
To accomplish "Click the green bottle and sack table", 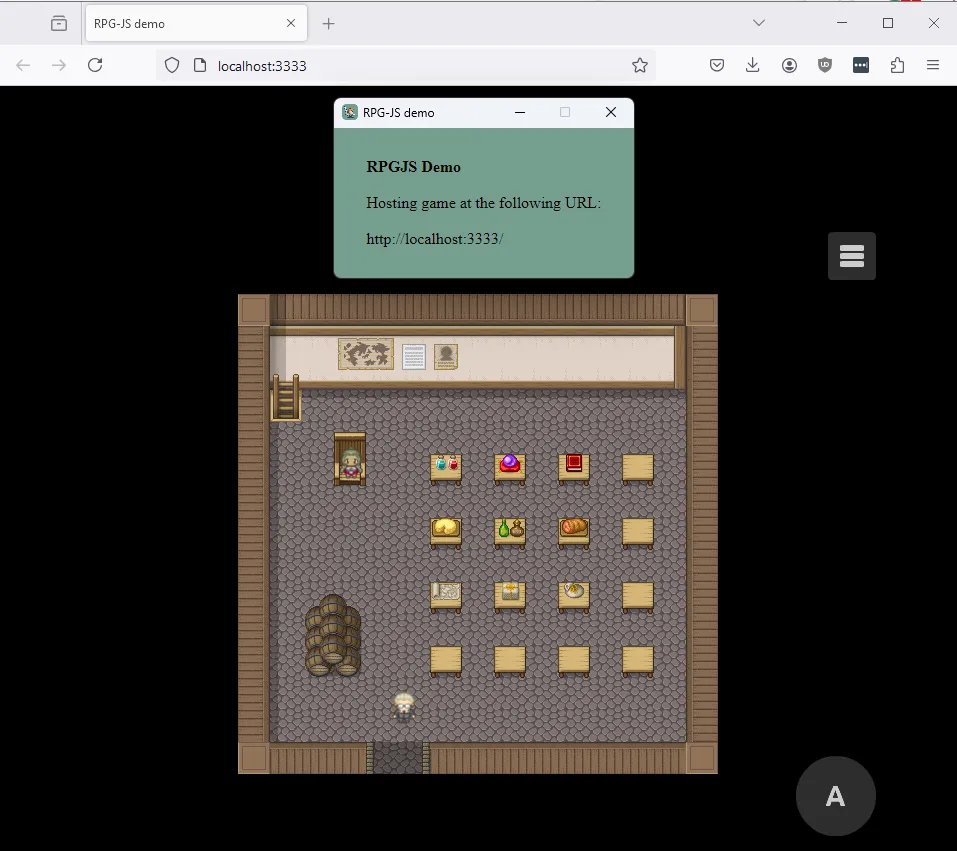I will point(510,533).
